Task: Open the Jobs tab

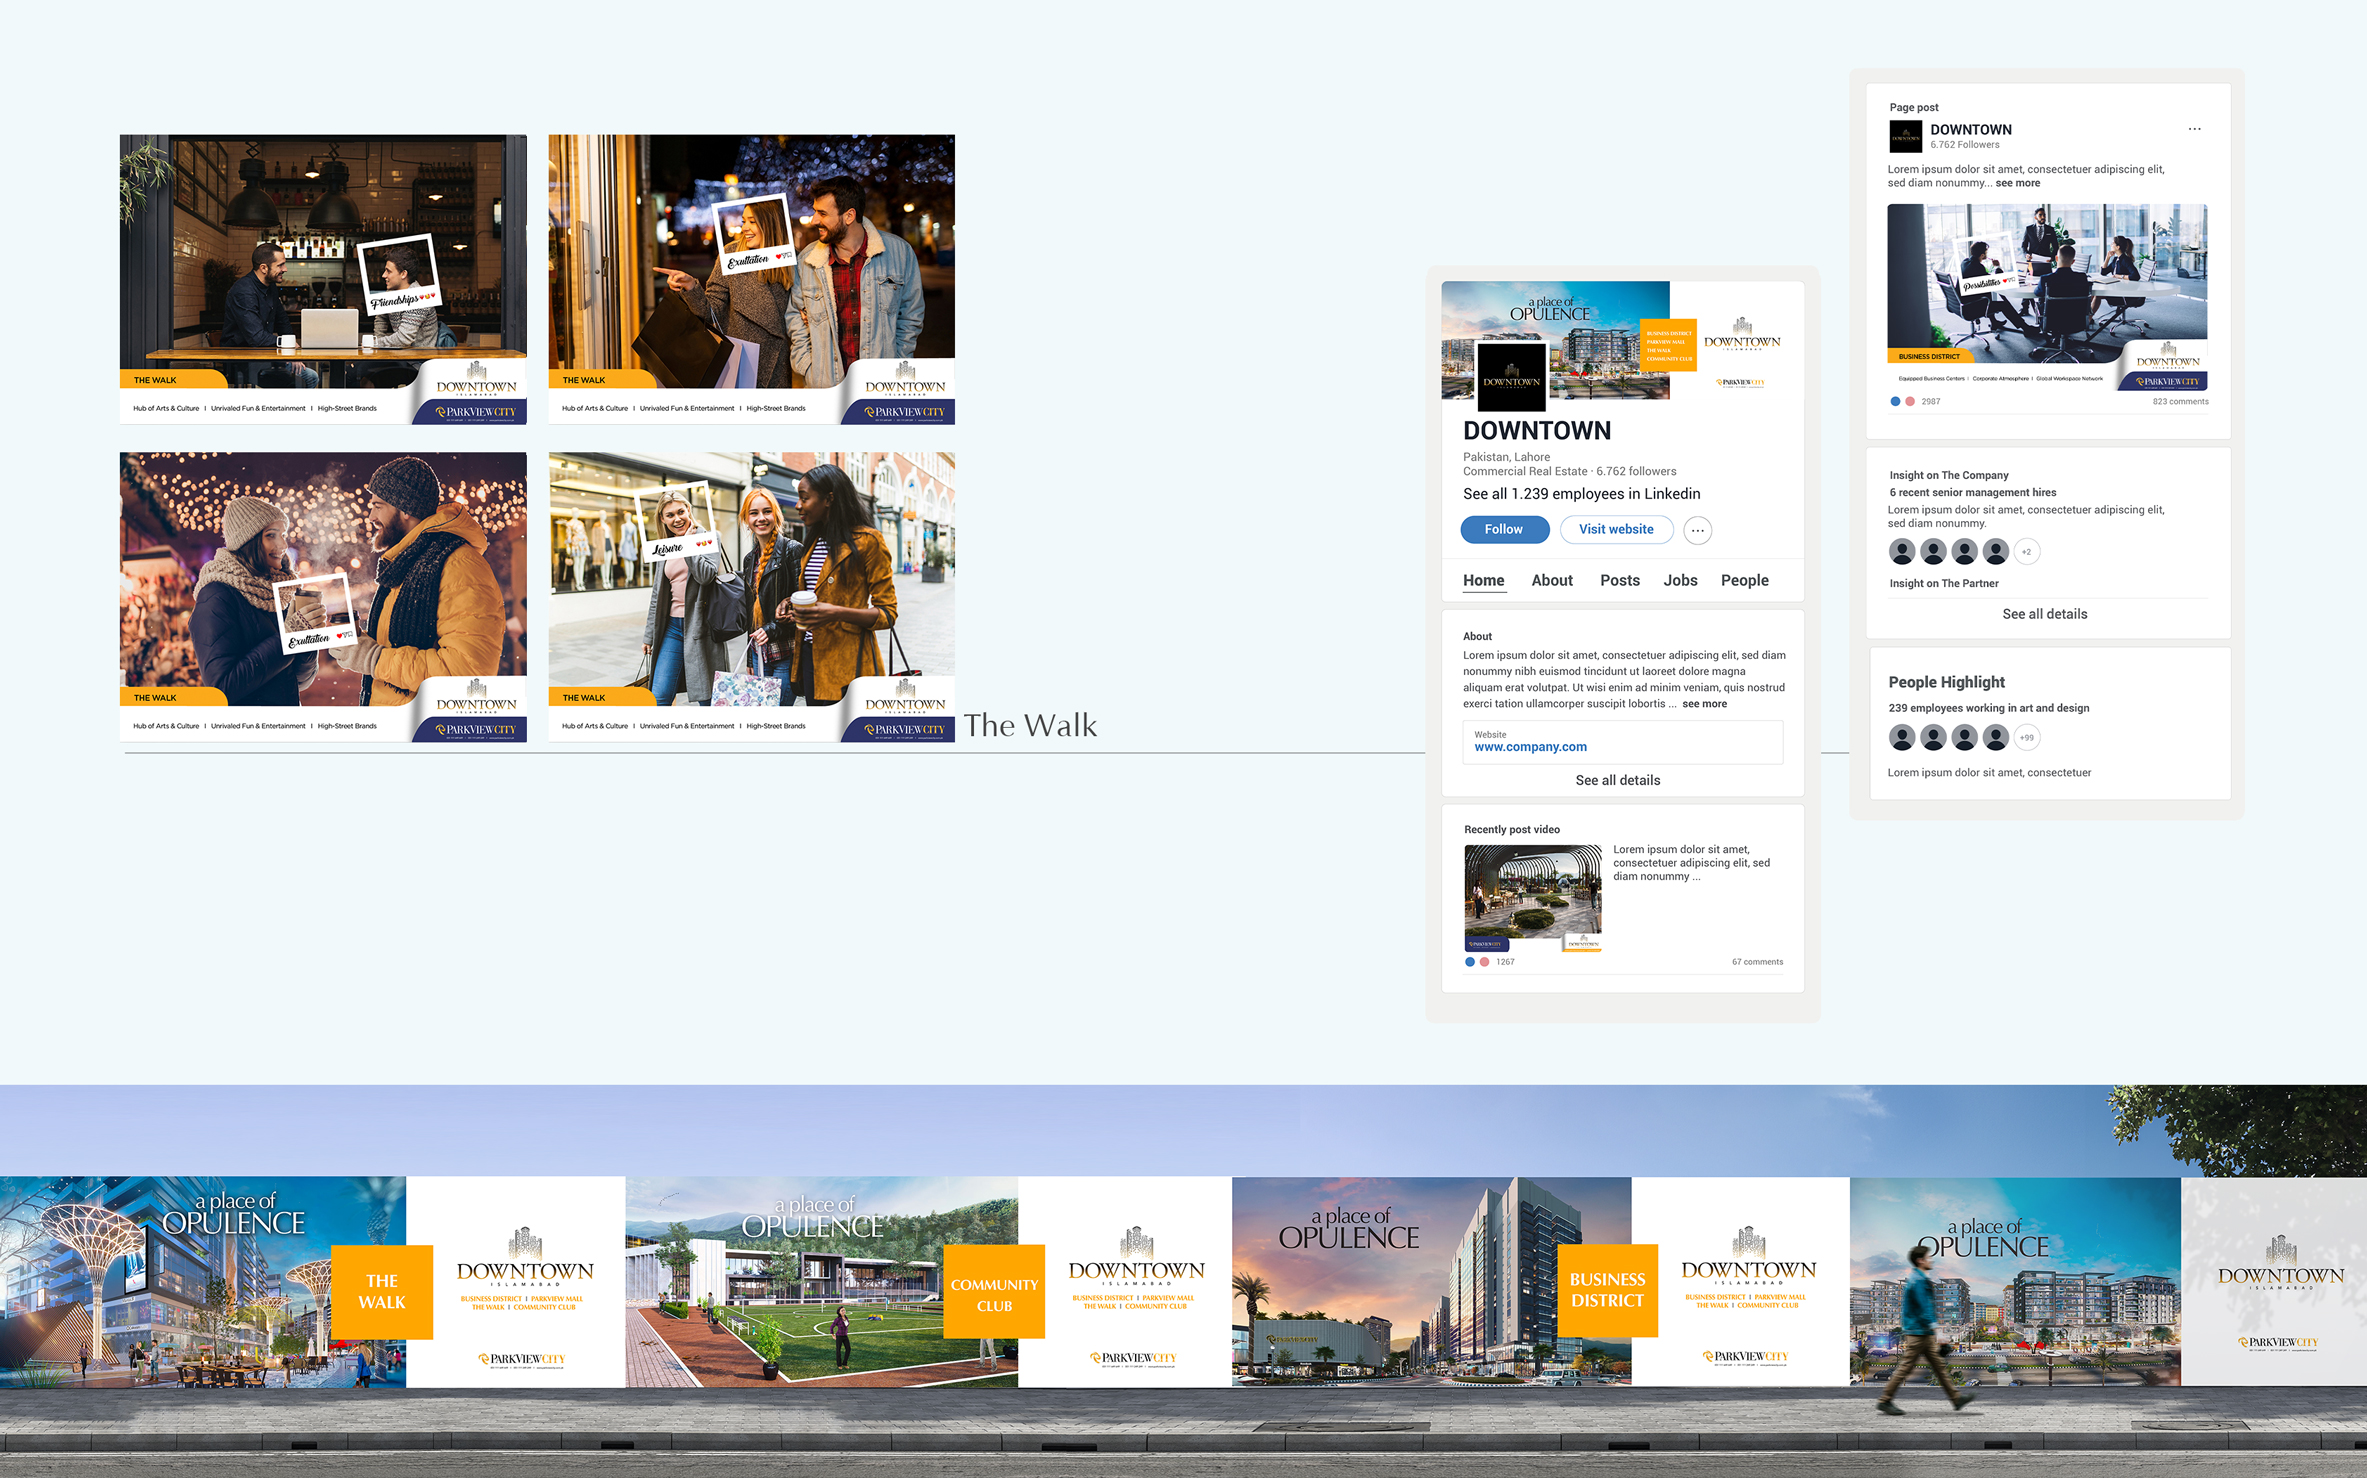Action: coord(1680,581)
